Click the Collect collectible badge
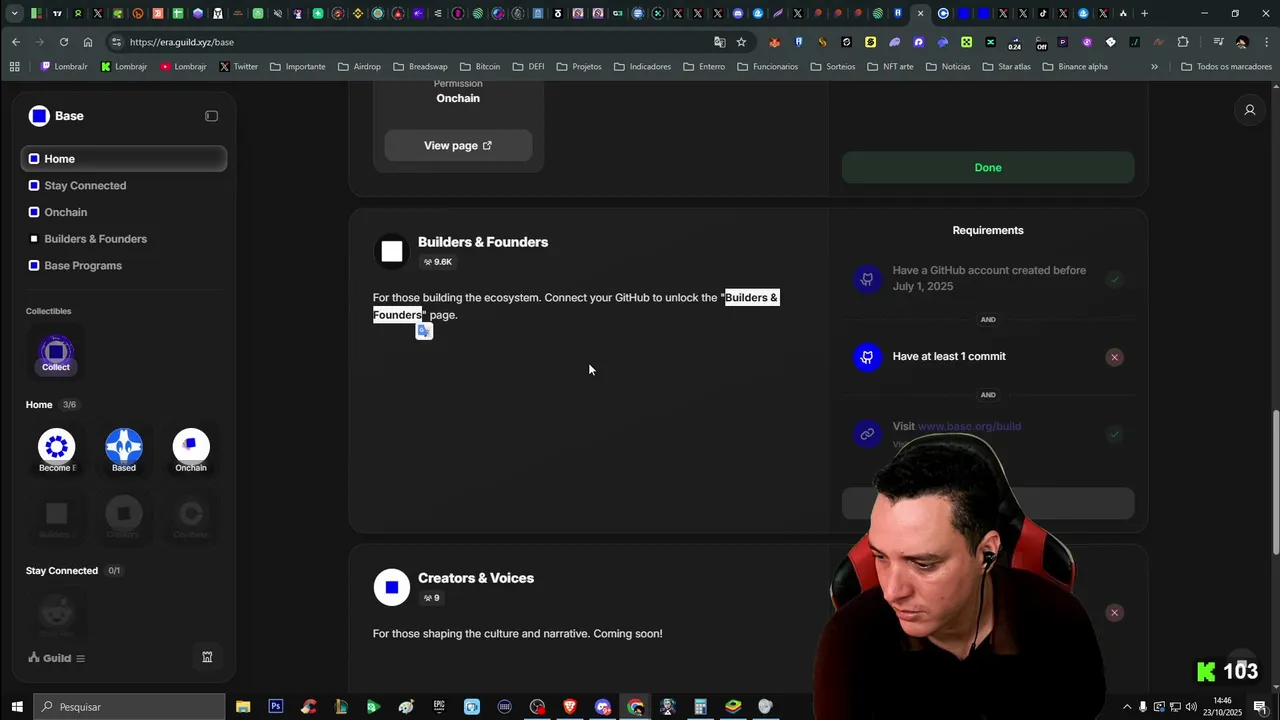 pos(56,355)
